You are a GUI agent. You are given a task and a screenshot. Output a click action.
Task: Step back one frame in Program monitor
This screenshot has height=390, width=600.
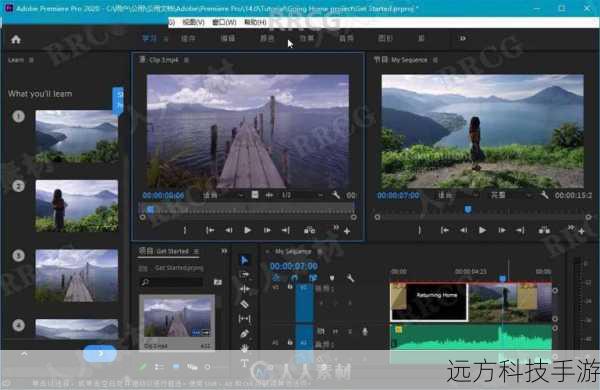[463, 230]
